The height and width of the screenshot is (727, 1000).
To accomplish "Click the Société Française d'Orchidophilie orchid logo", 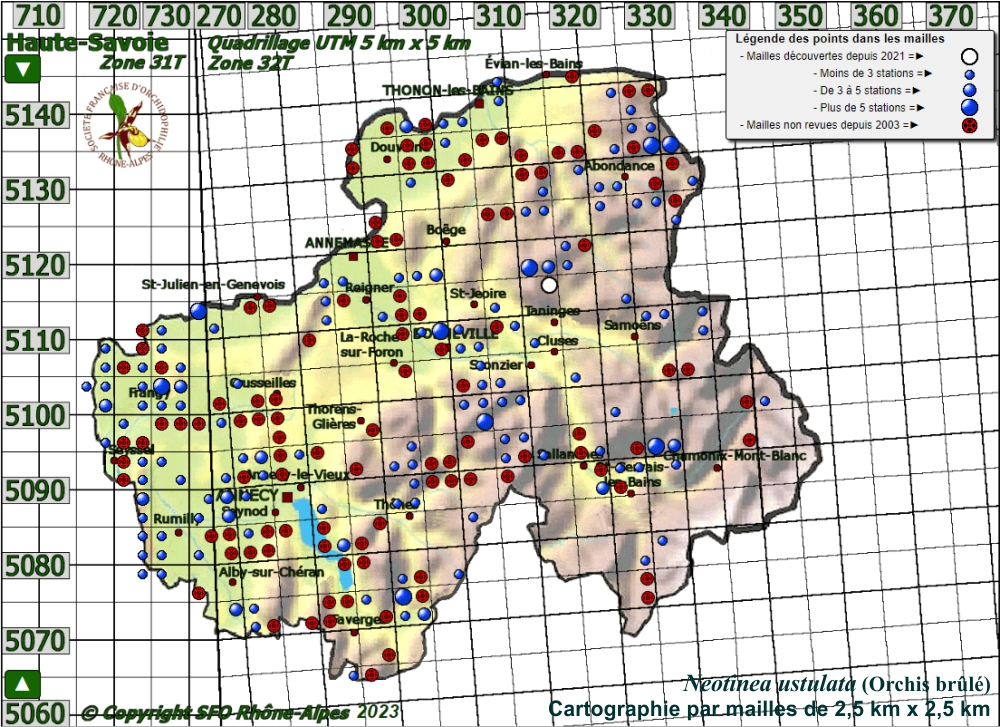I will point(122,126).
